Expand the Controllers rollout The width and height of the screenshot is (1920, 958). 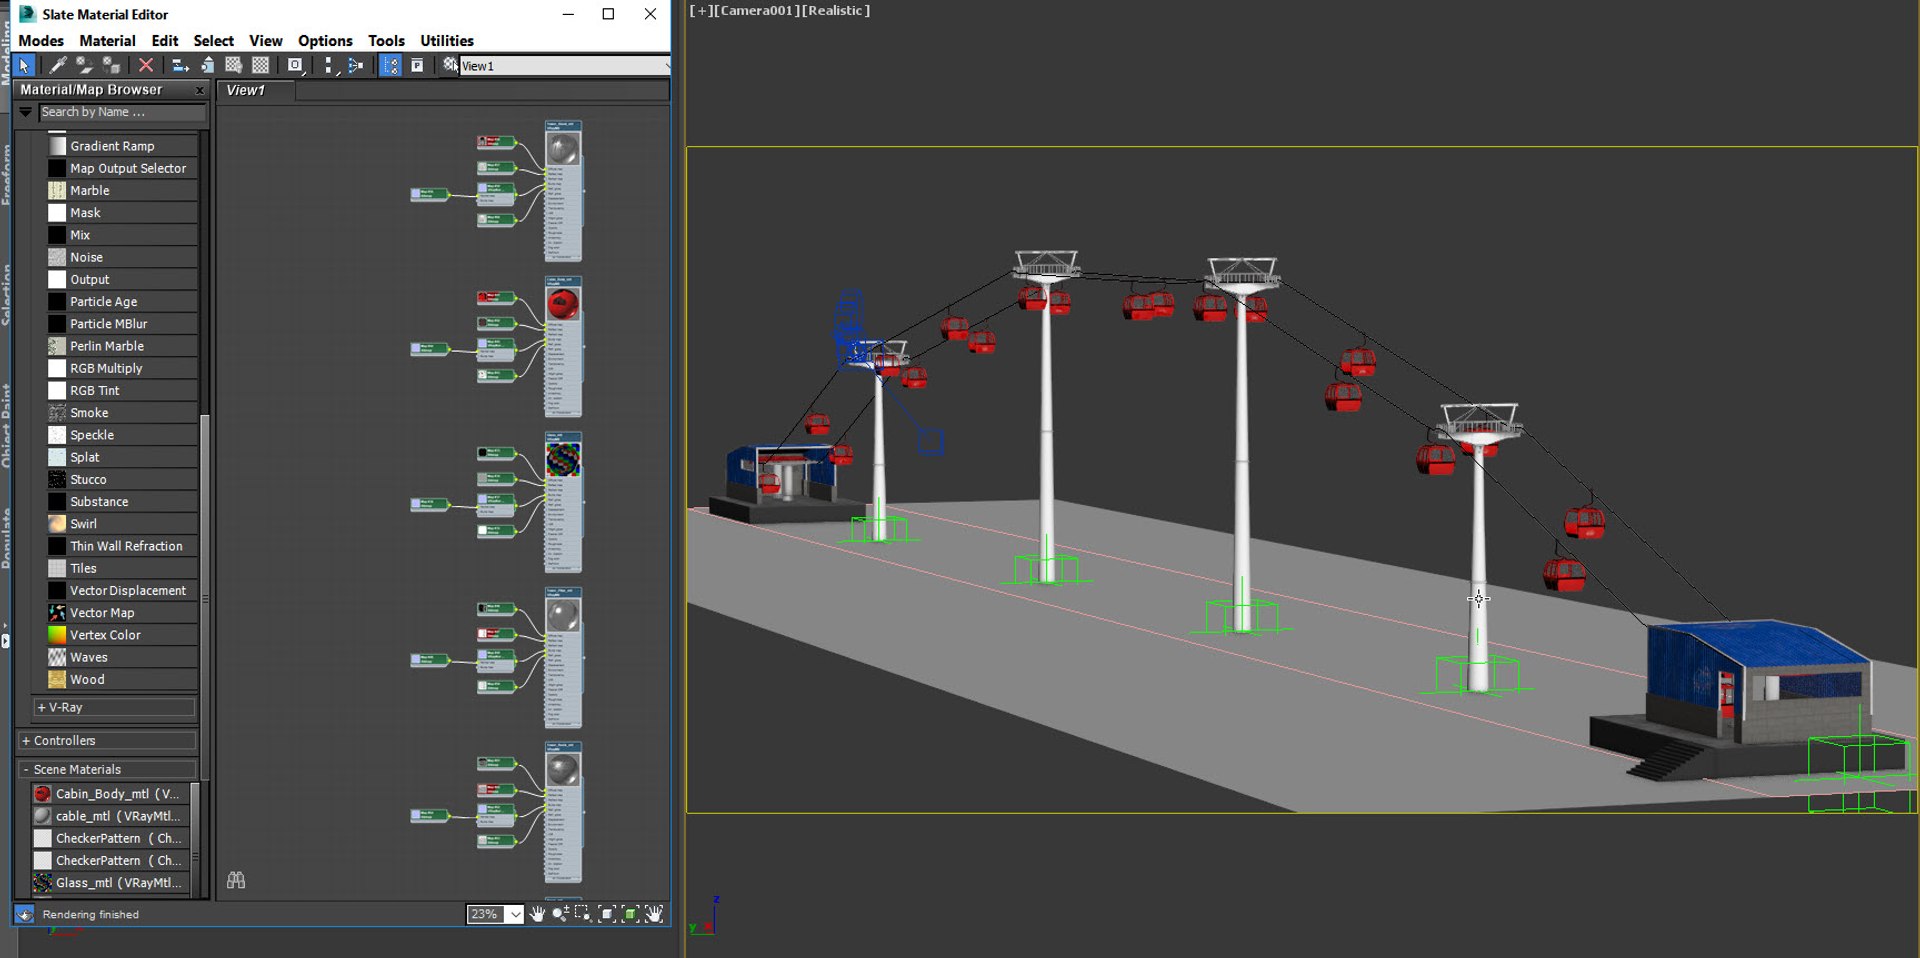(107, 741)
